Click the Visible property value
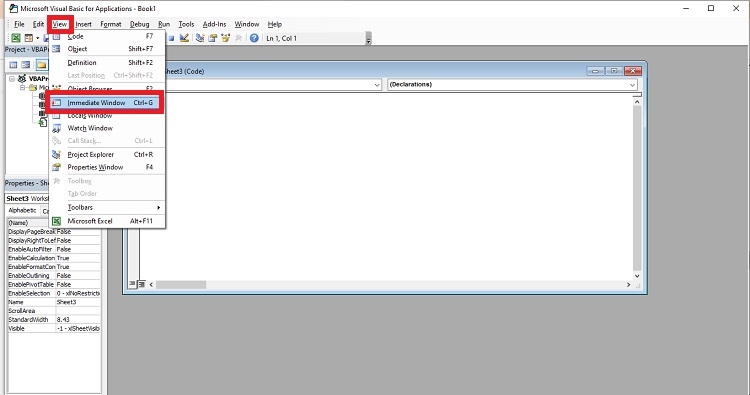Screen dimensions: 750x395 (78, 329)
